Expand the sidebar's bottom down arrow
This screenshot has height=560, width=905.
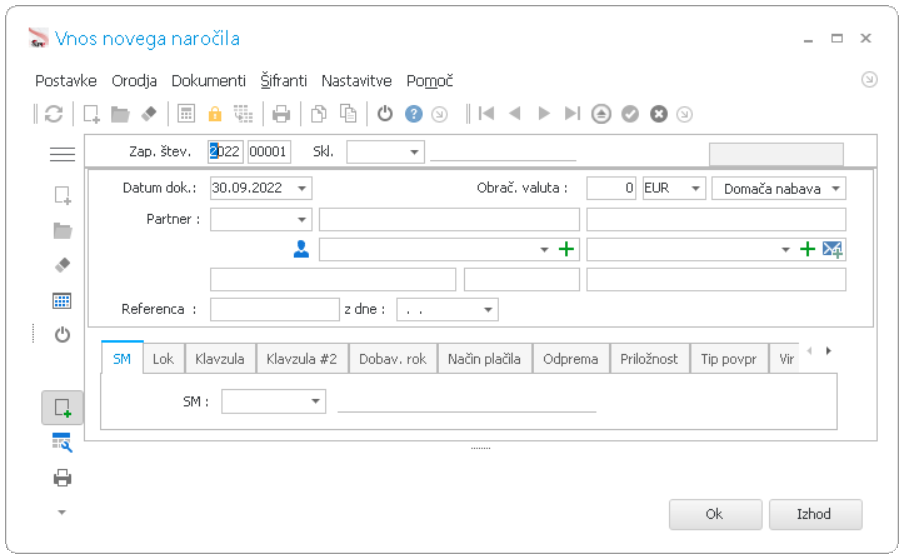(x=62, y=512)
